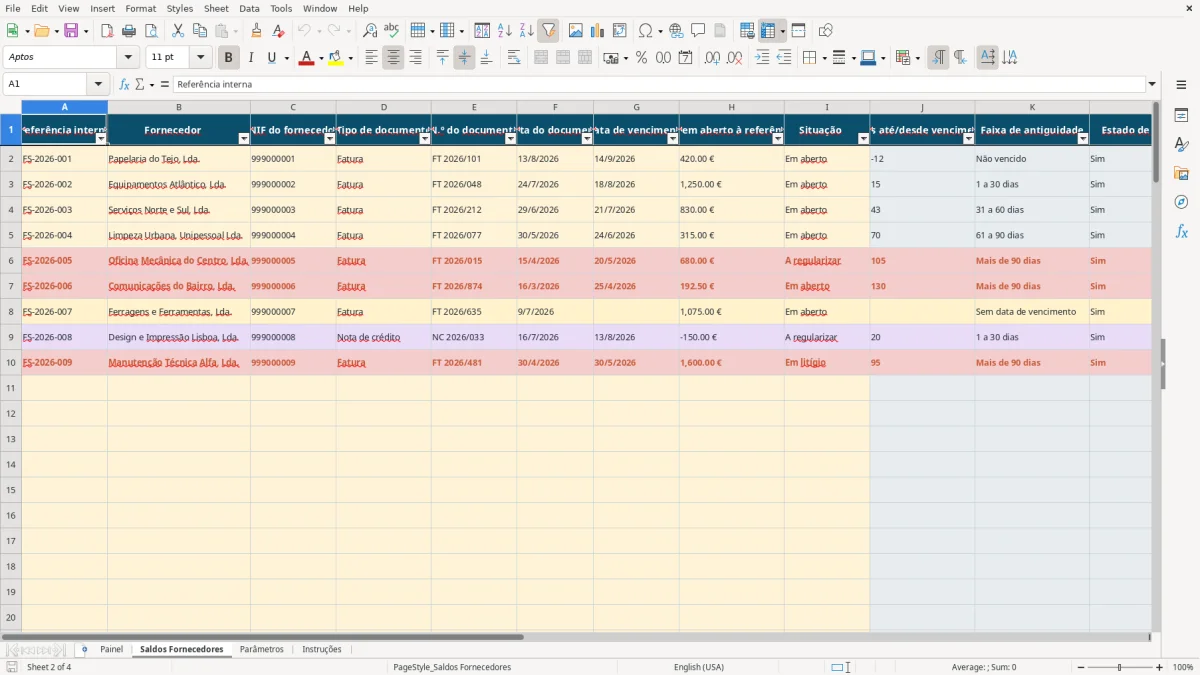Click the Insert Image icon

576,31
